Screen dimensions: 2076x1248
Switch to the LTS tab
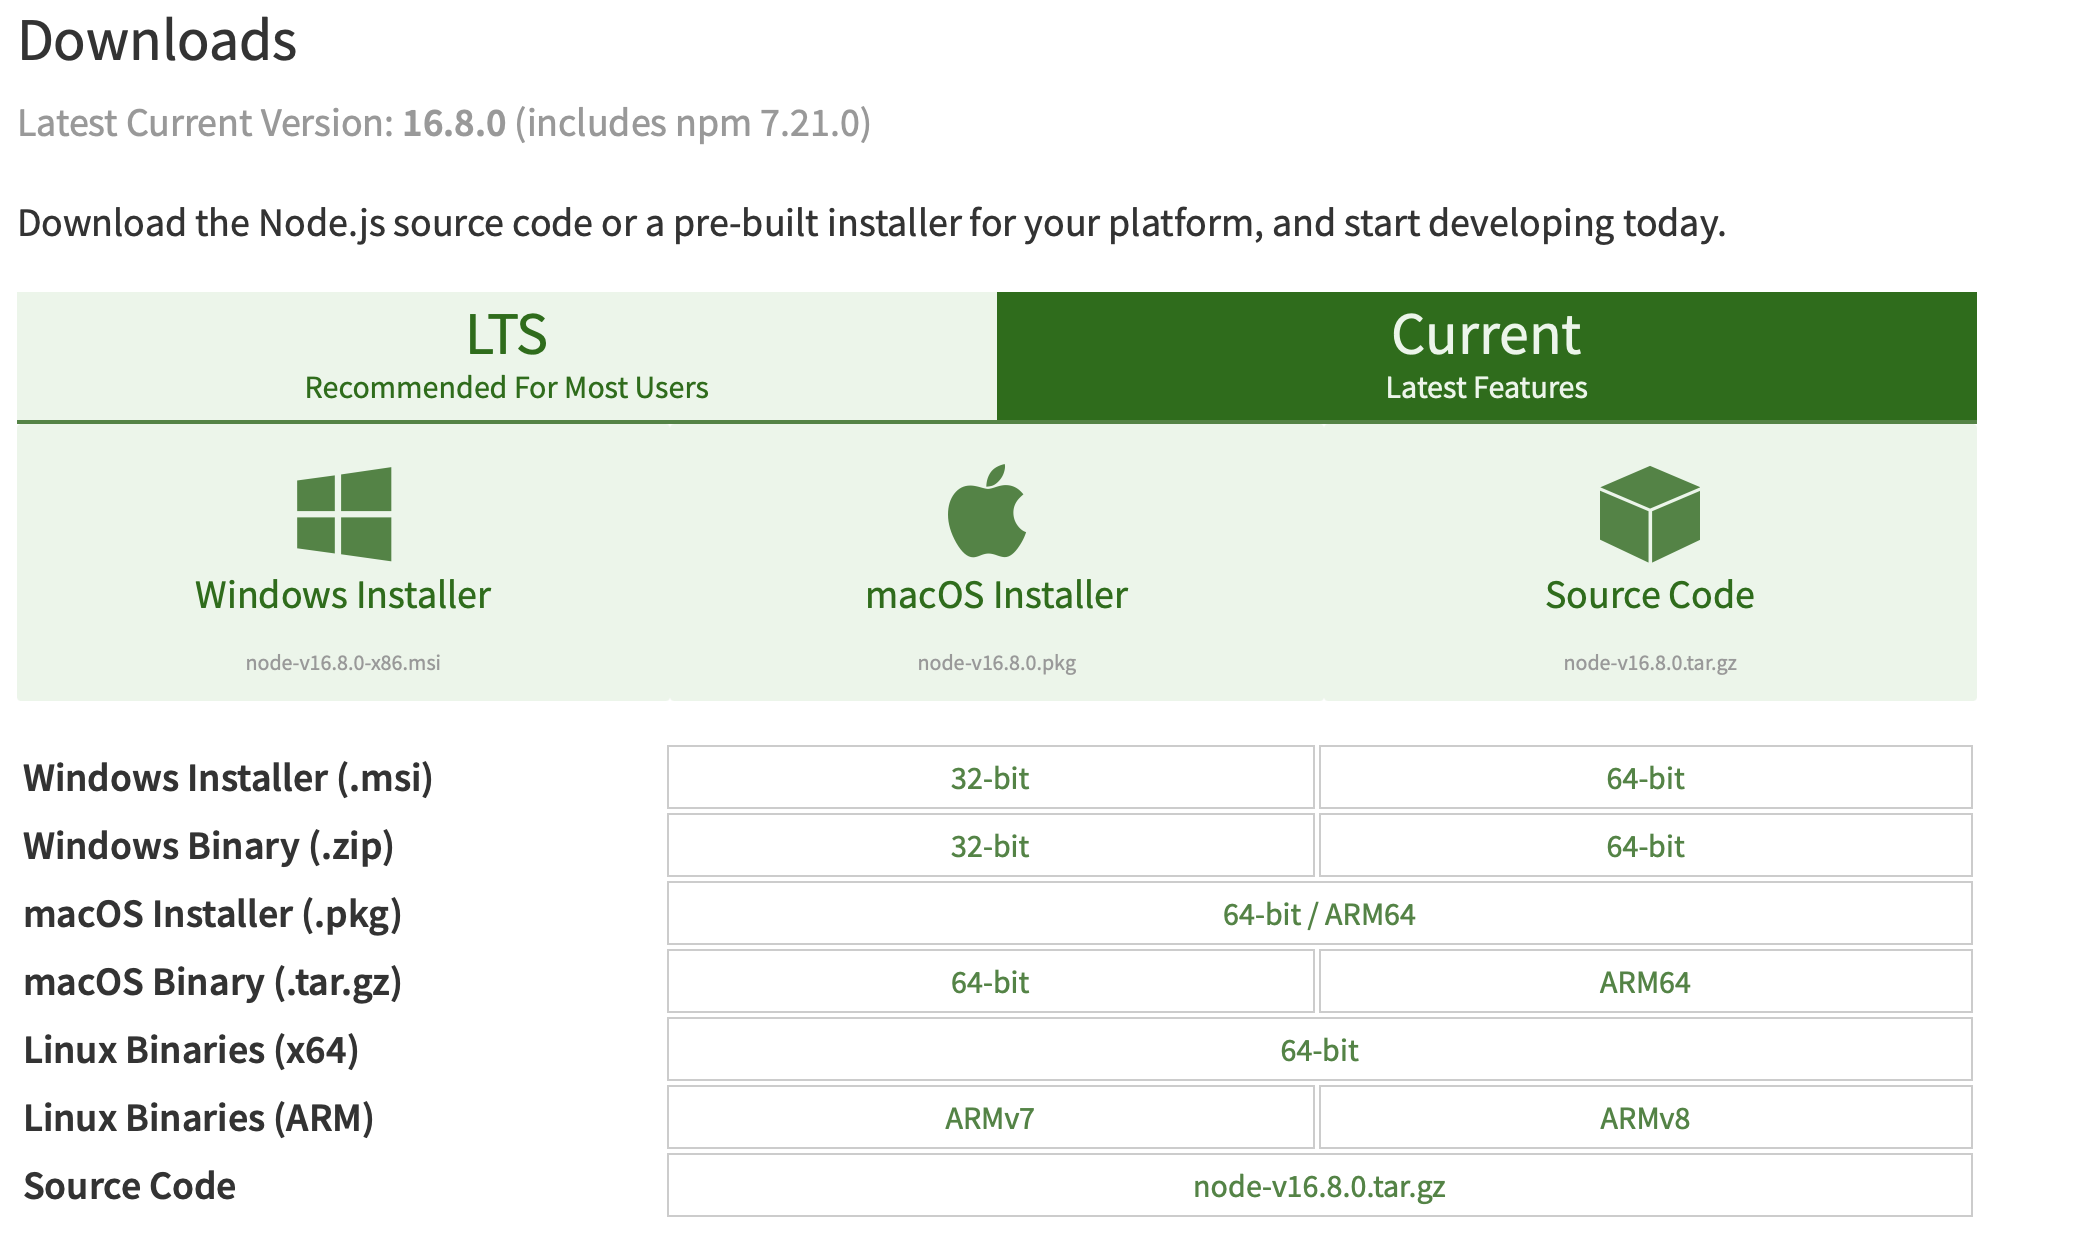[x=507, y=356]
